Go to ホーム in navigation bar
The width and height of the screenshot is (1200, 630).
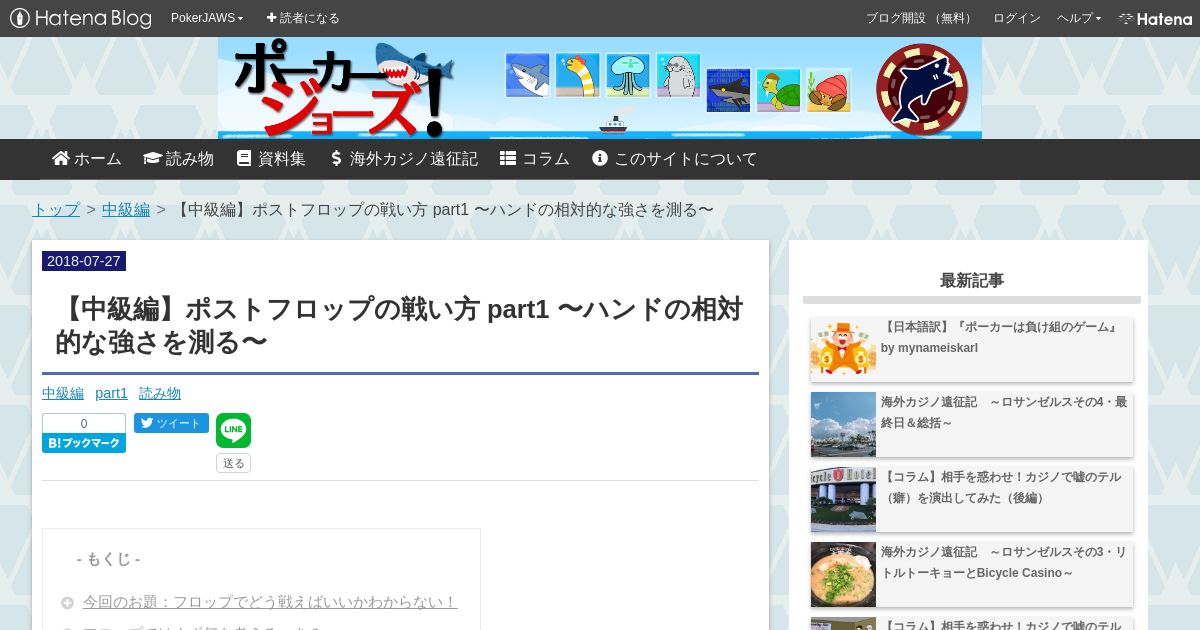pyautogui.click(x=87, y=159)
